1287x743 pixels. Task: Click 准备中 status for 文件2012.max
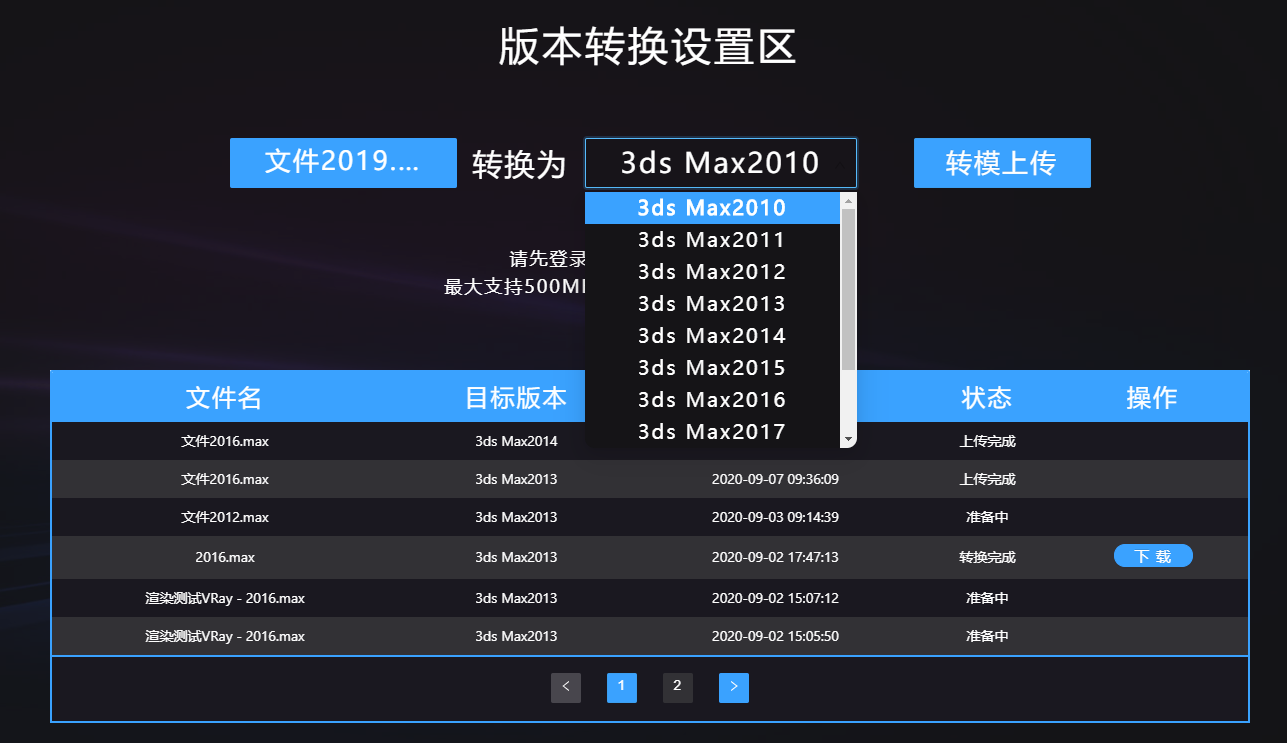tap(987, 517)
